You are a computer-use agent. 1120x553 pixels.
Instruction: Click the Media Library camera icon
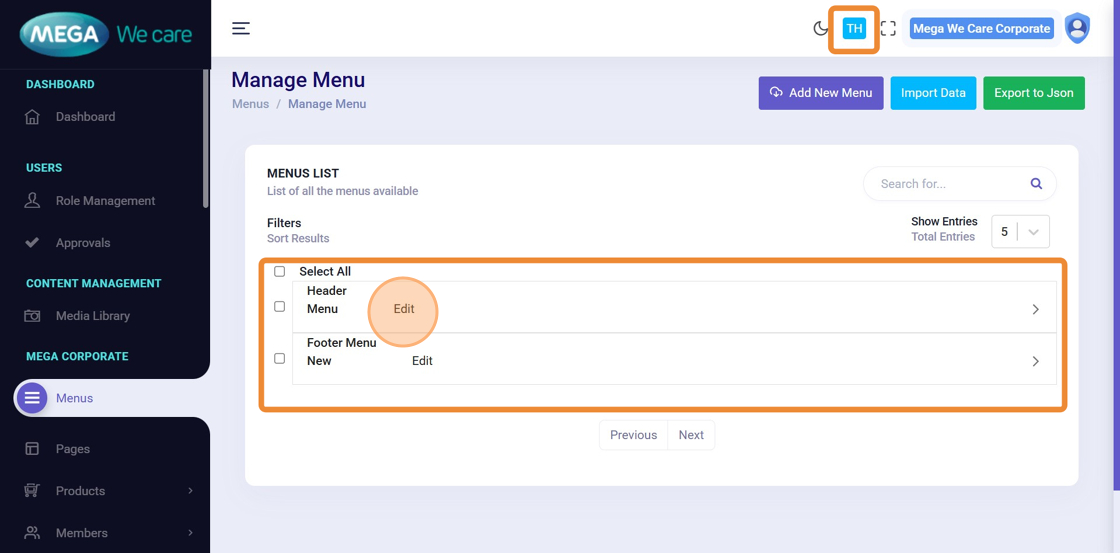point(32,316)
